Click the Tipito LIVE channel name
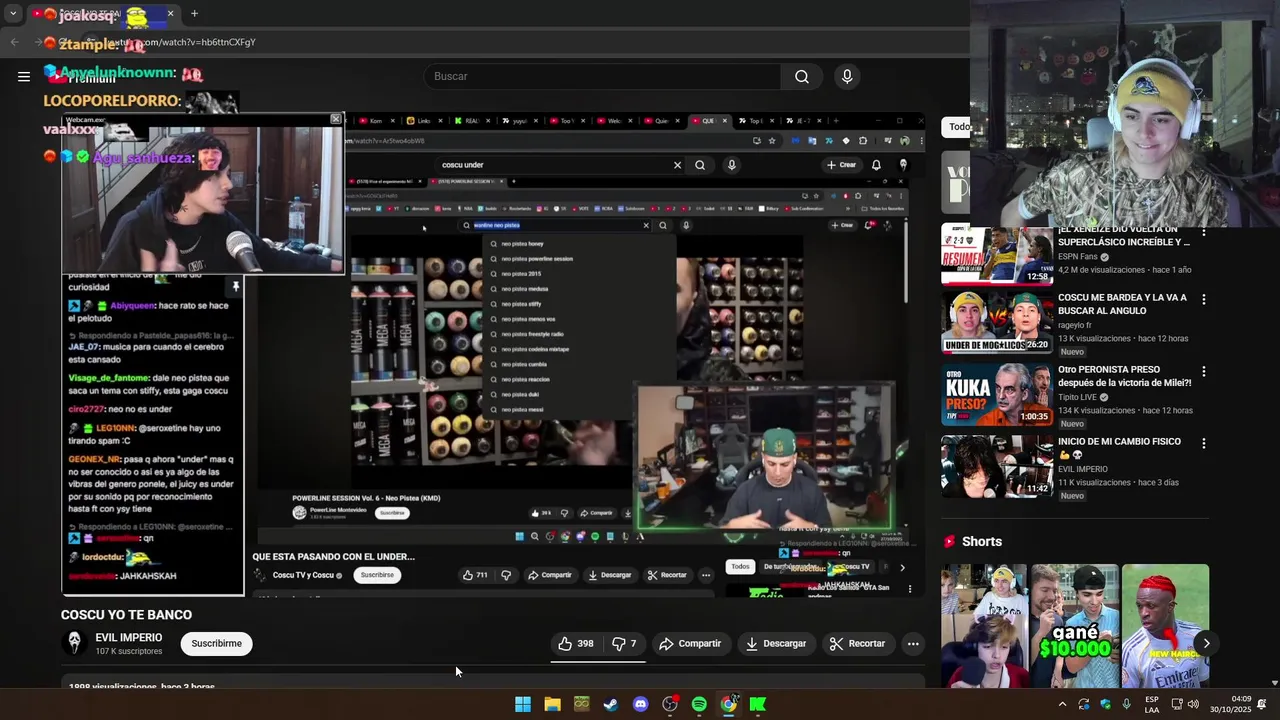Viewport: 1280px width, 720px height. click(x=1078, y=397)
